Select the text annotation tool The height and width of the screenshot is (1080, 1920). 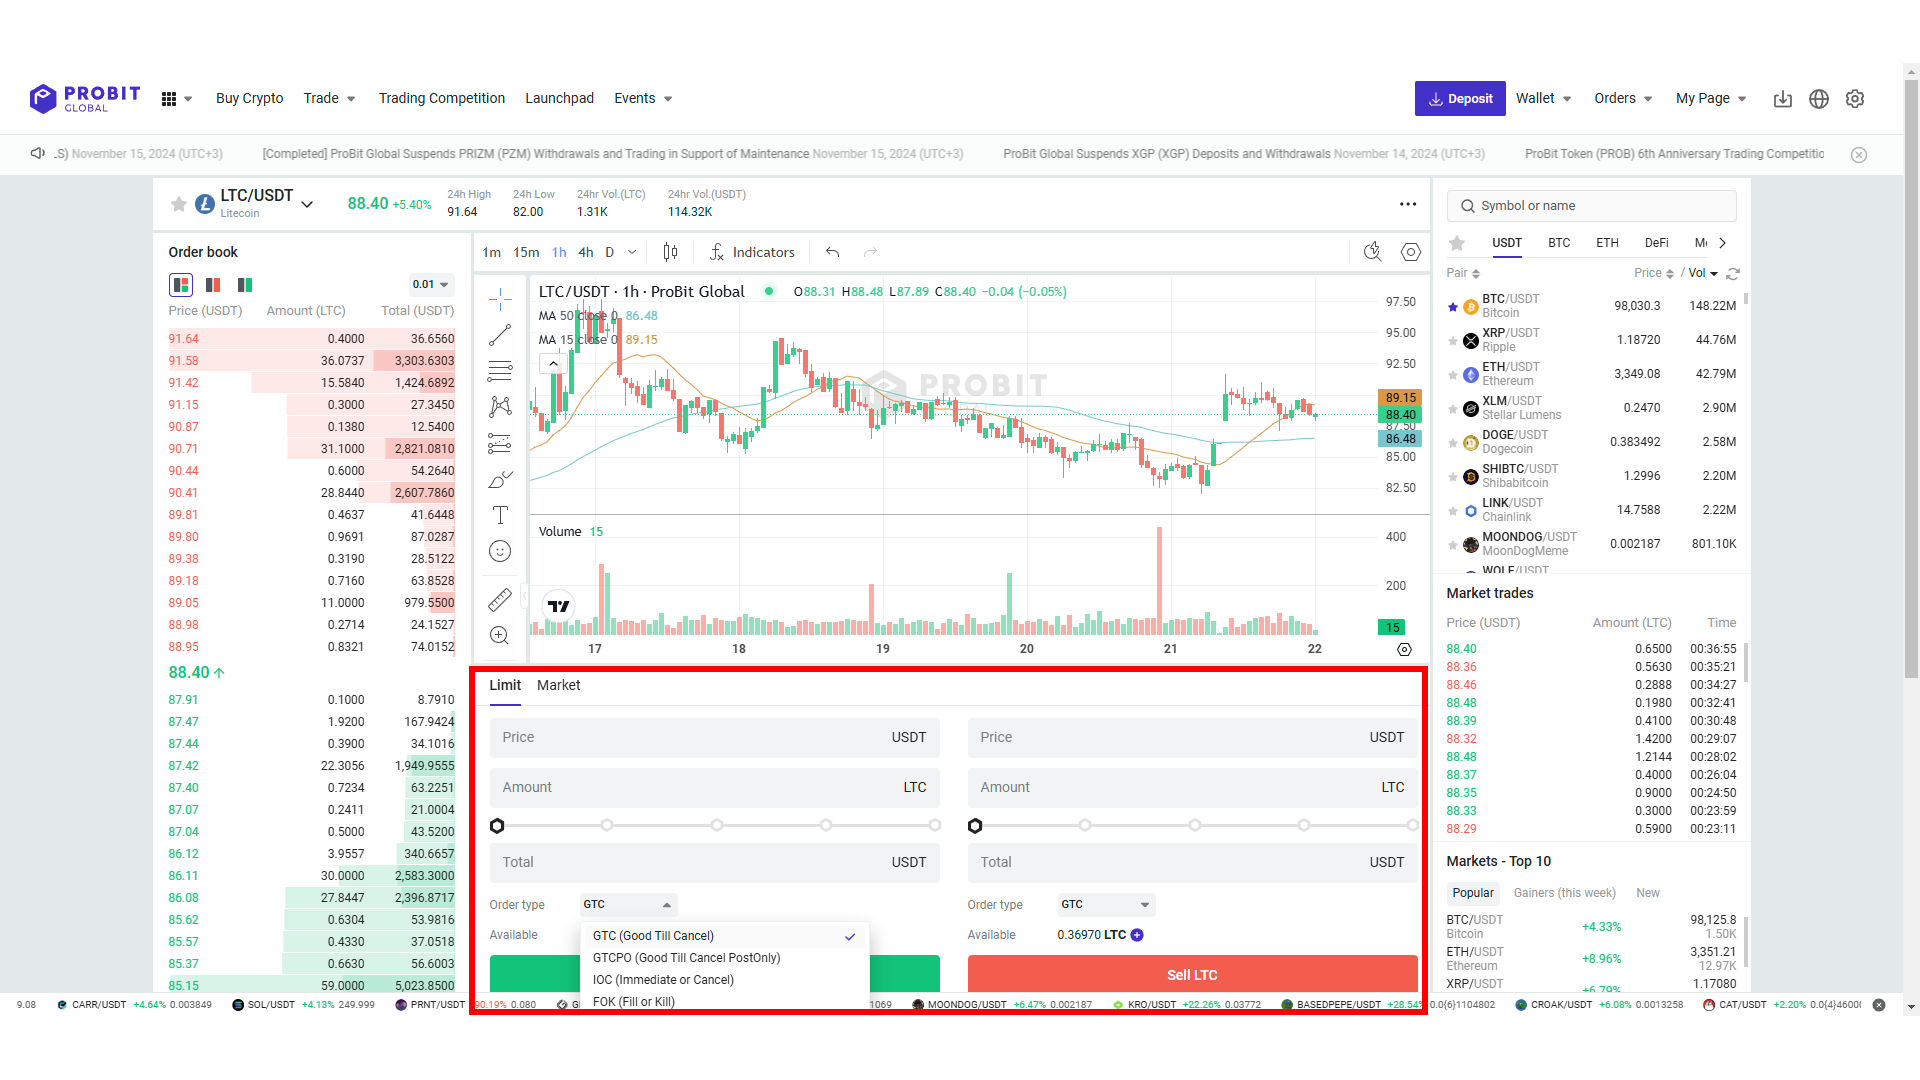coord(500,515)
